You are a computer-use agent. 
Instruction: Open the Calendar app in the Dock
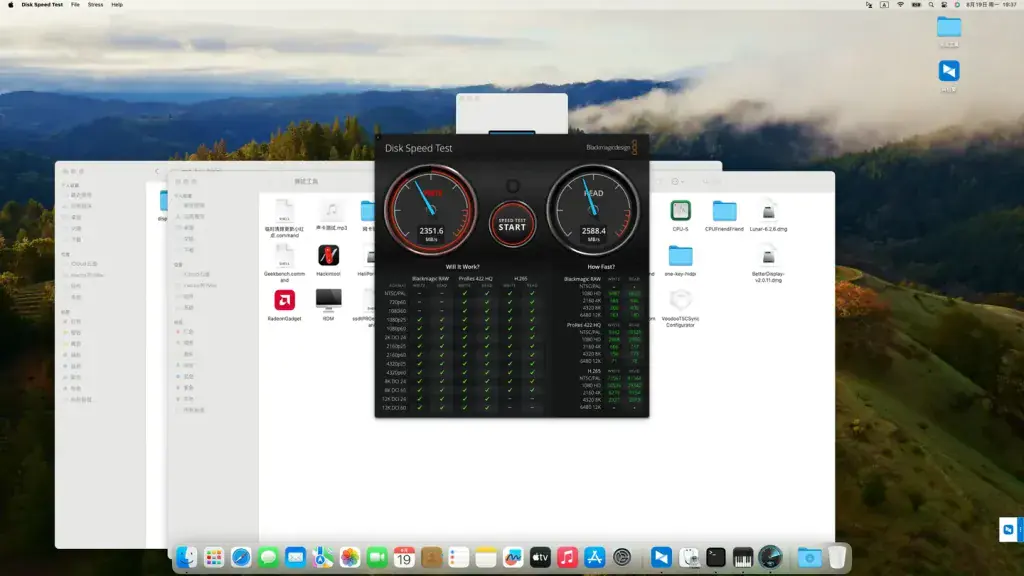click(404, 557)
